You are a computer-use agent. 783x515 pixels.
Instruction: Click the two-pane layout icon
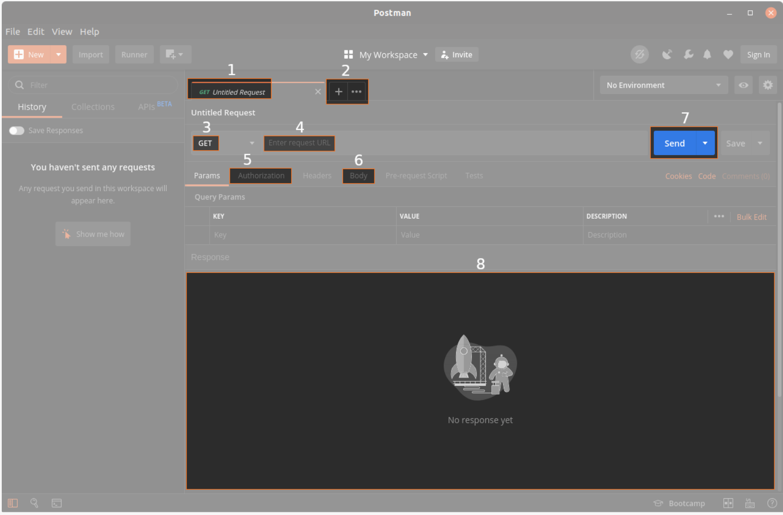[728, 503]
